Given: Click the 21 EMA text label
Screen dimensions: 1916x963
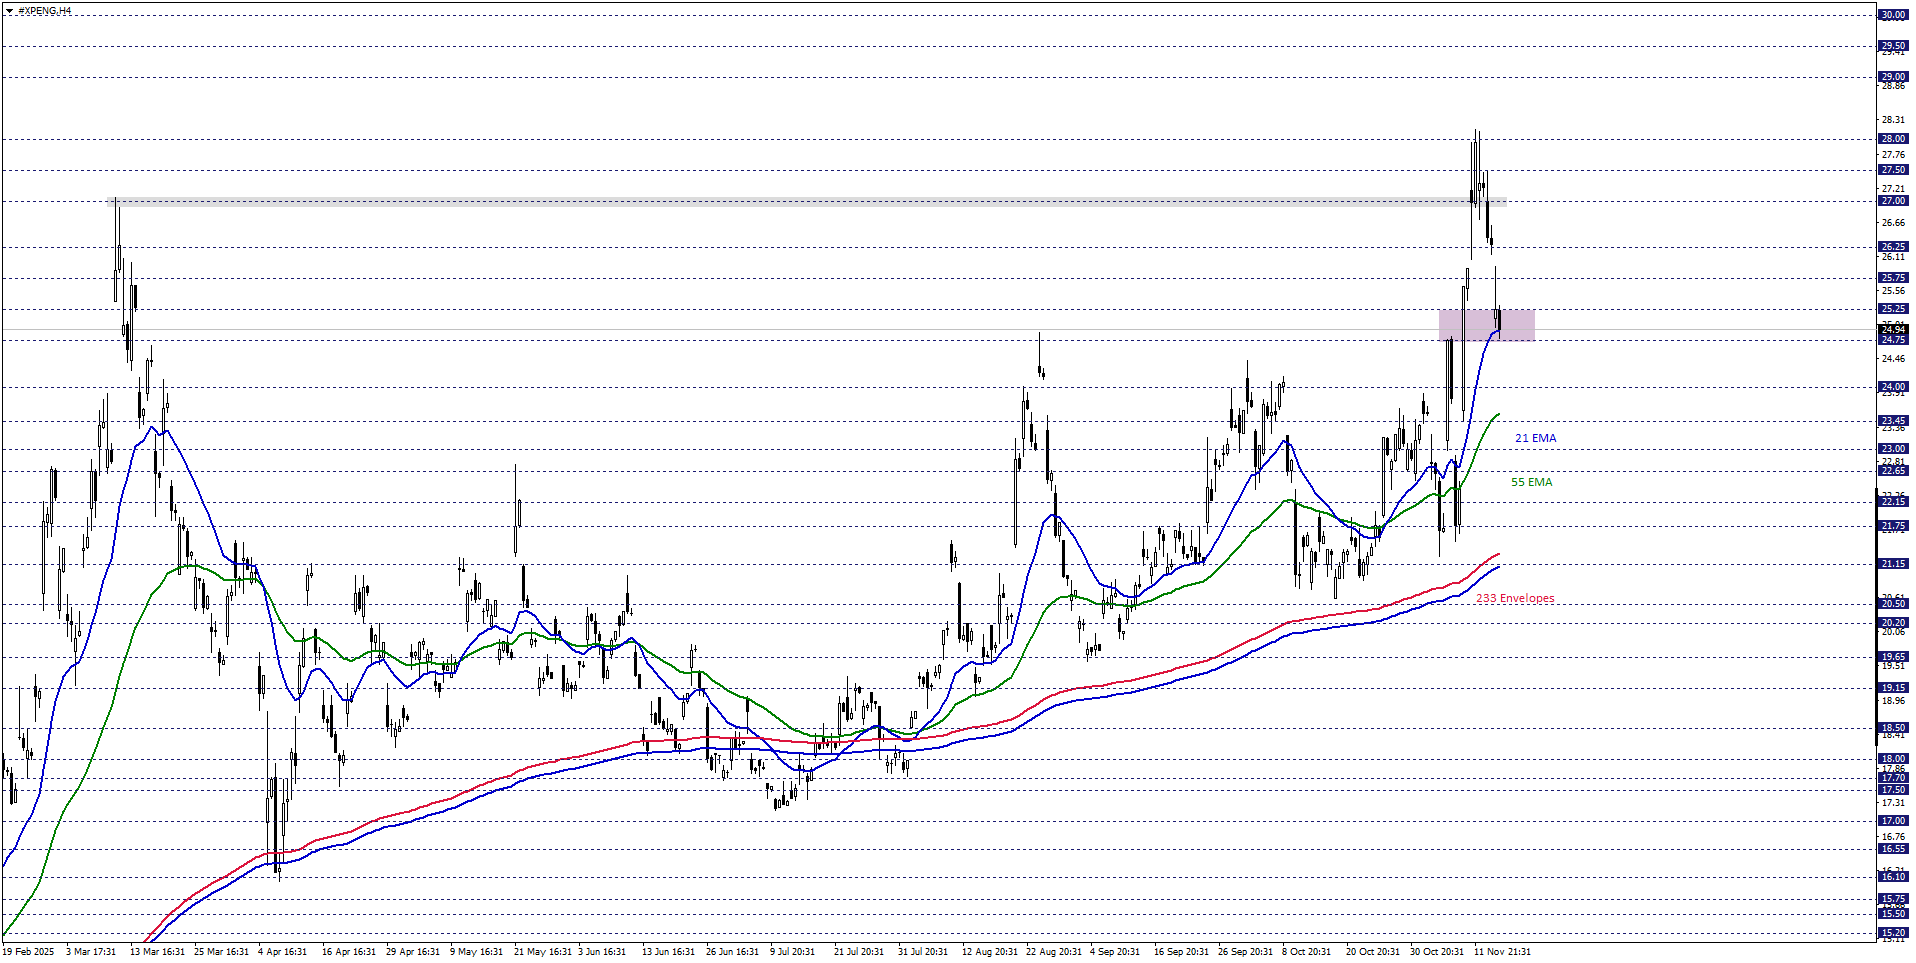Looking at the screenshot, I should point(1535,438).
